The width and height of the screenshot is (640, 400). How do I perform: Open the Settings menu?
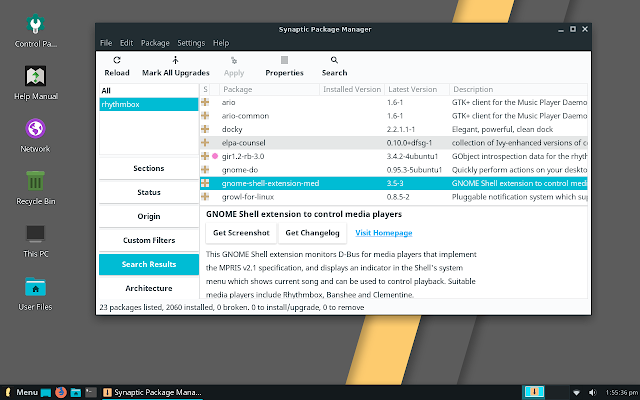pos(191,43)
